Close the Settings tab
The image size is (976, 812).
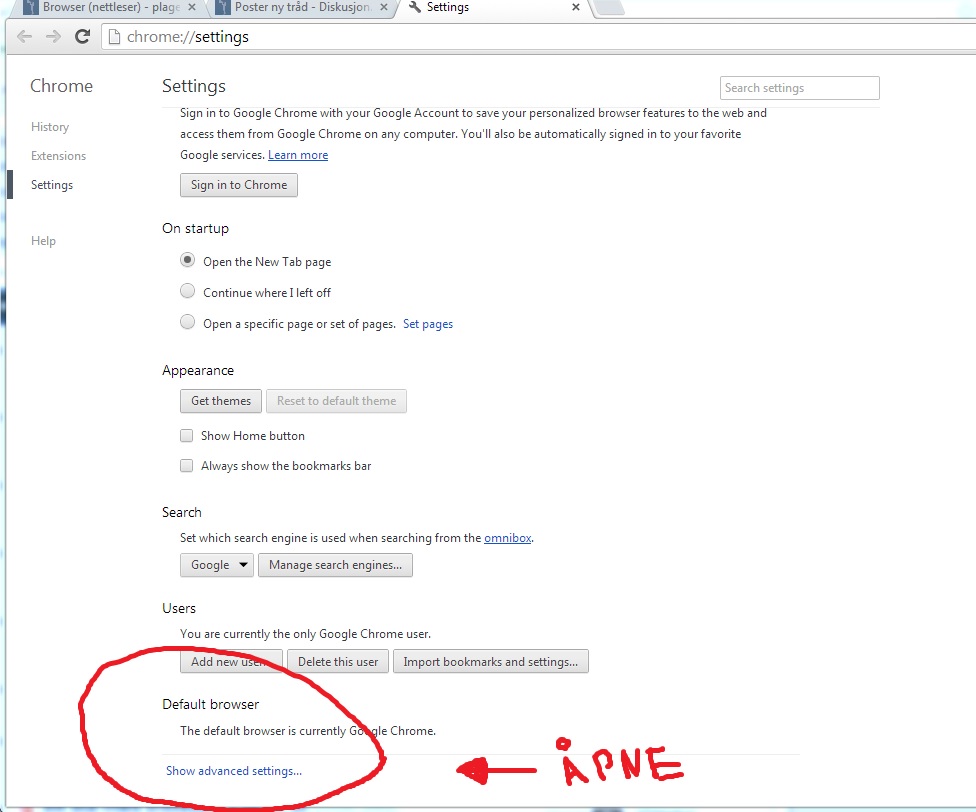[x=576, y=7]
